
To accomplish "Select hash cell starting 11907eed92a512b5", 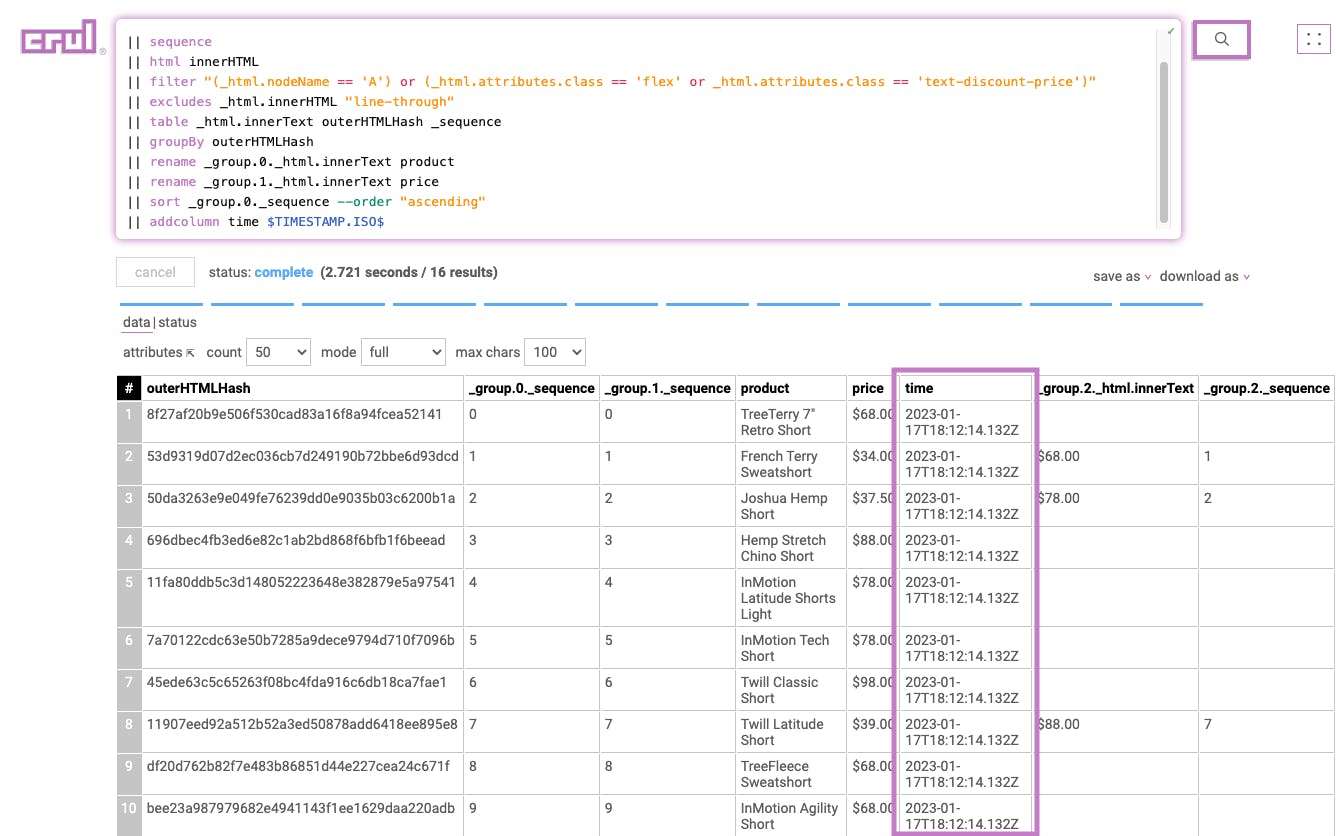I will tap(301, 732).
